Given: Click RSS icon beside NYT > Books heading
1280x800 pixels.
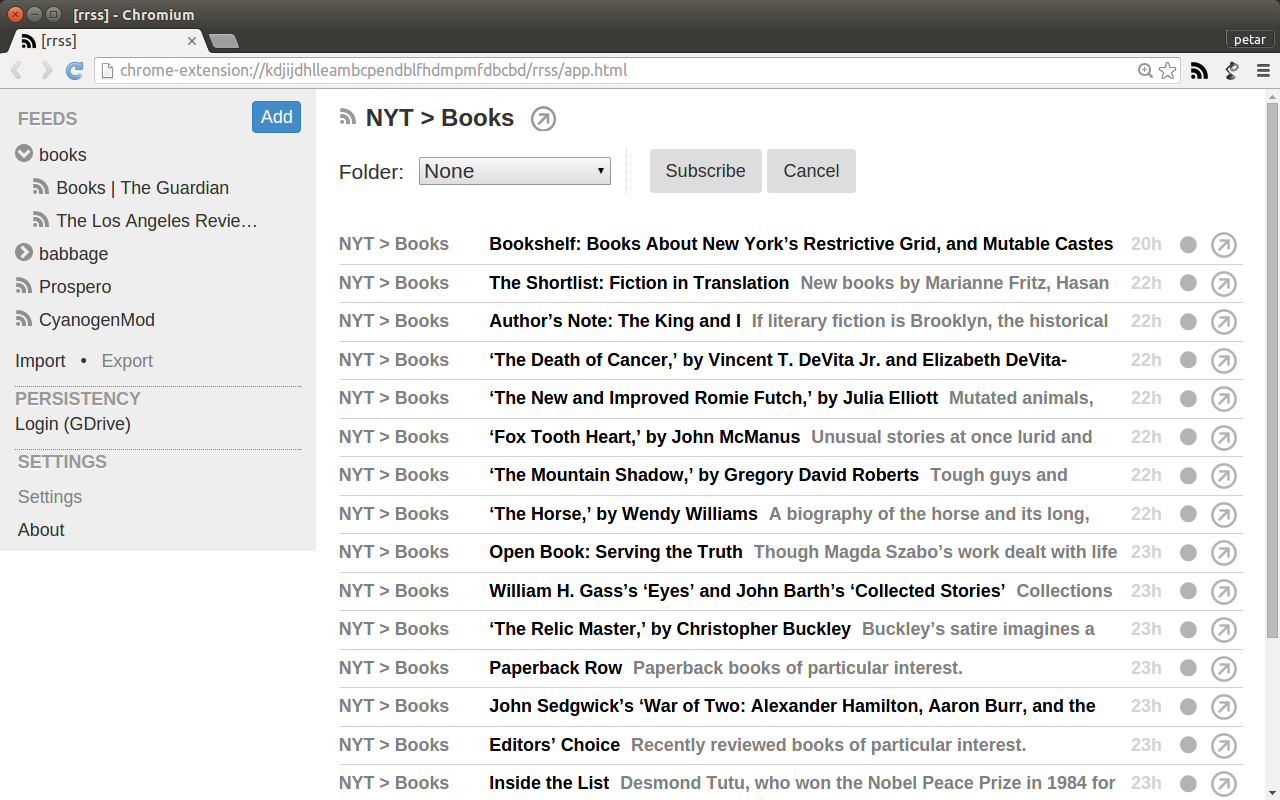Looking at the screenshot, I should pos(348,117).
